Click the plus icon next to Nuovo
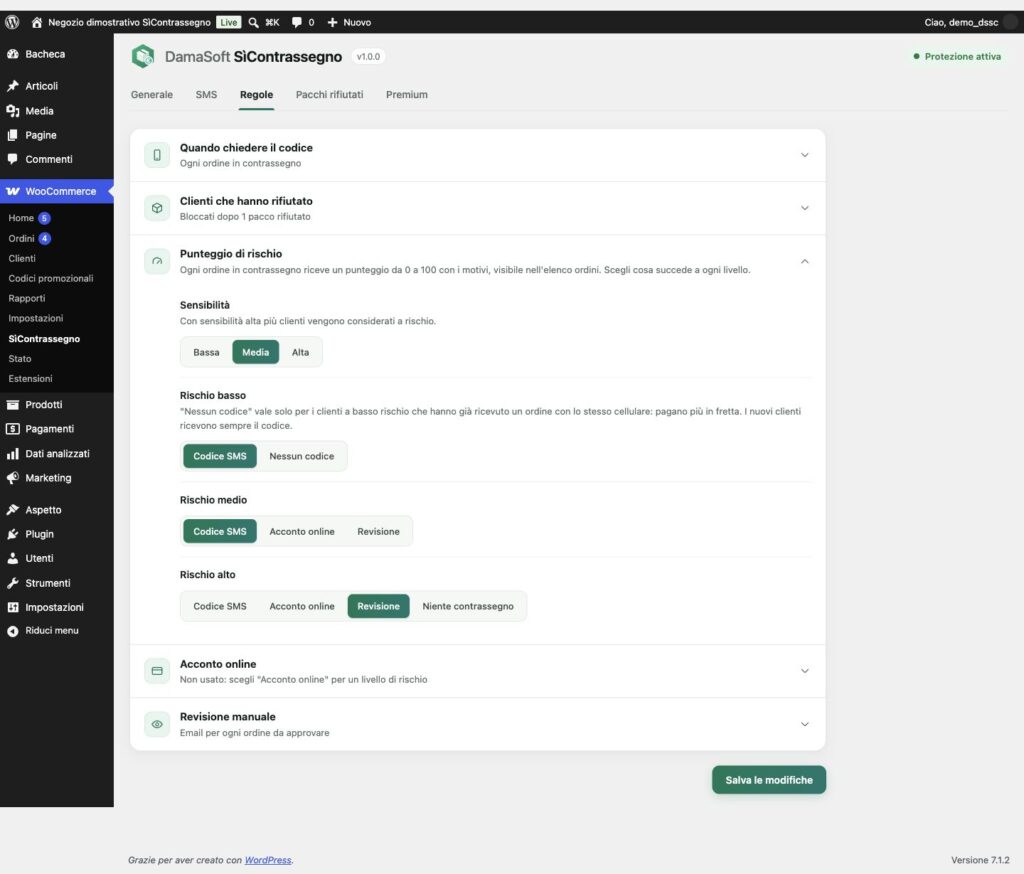The width and height of the screenshot is (1024, 874). 332,22
